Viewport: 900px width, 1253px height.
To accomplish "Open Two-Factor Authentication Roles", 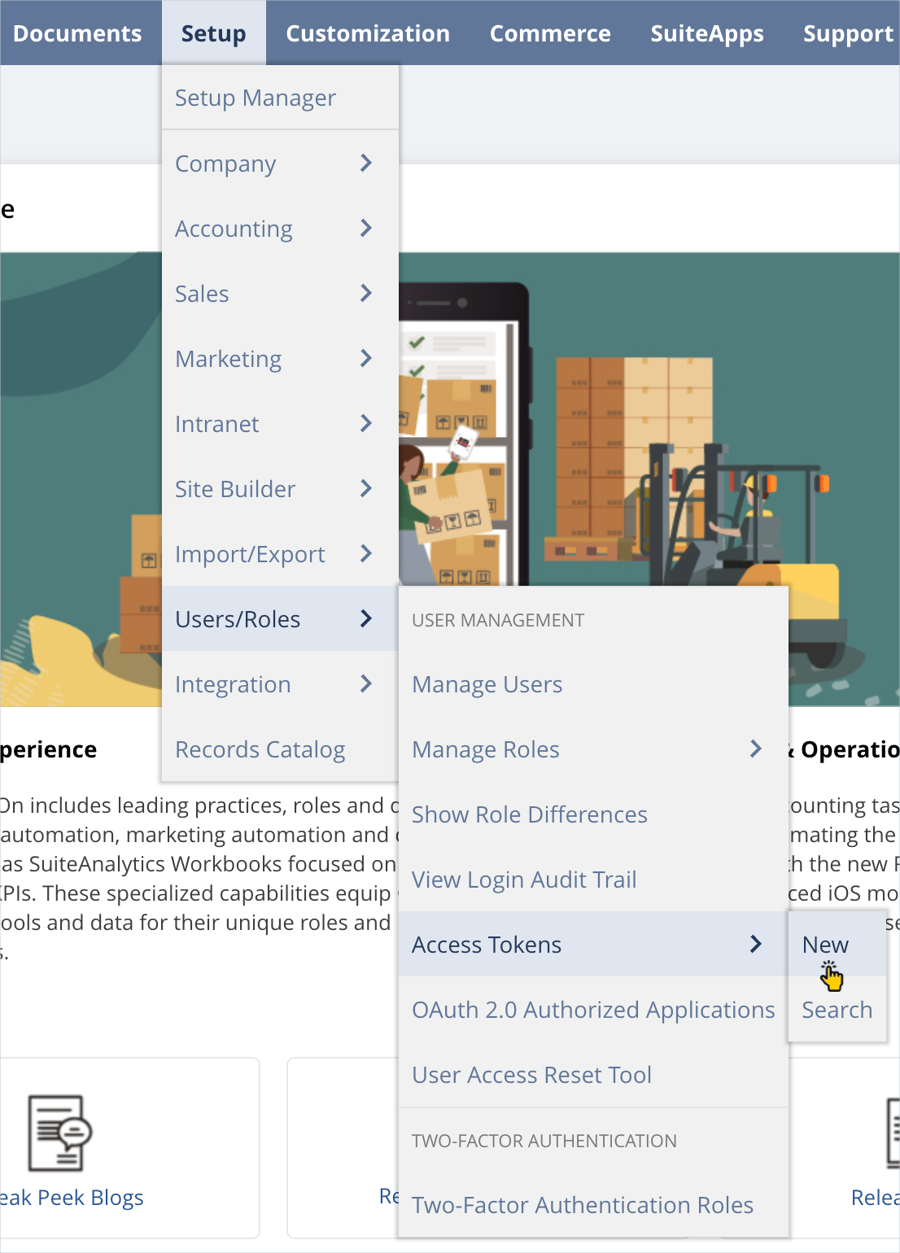I will 582,1205.
